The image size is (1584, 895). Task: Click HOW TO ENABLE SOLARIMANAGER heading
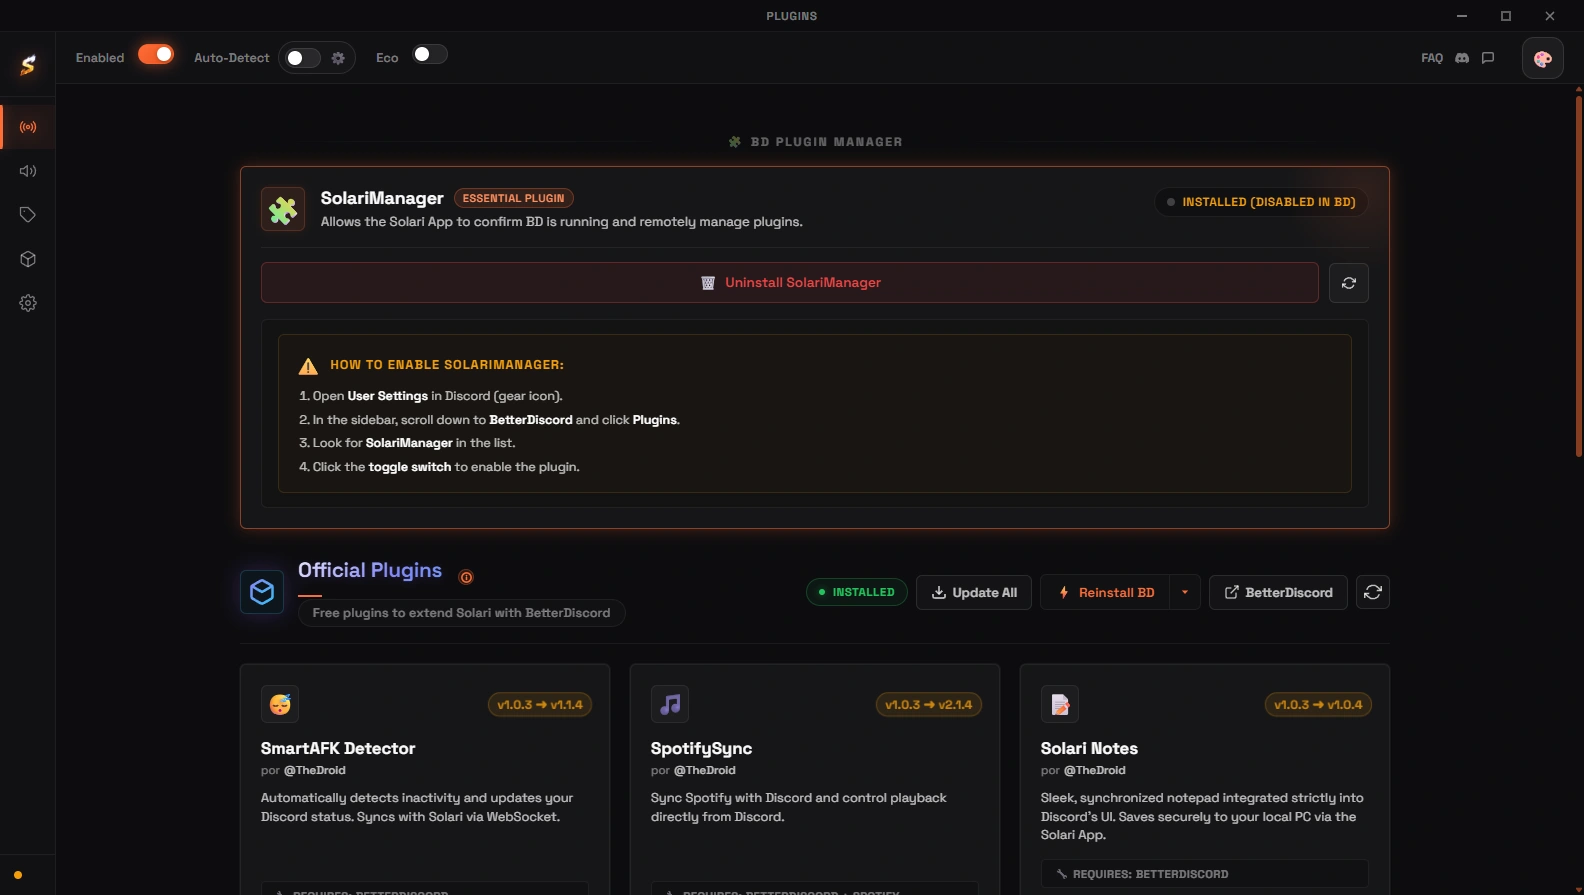point(447,365)
